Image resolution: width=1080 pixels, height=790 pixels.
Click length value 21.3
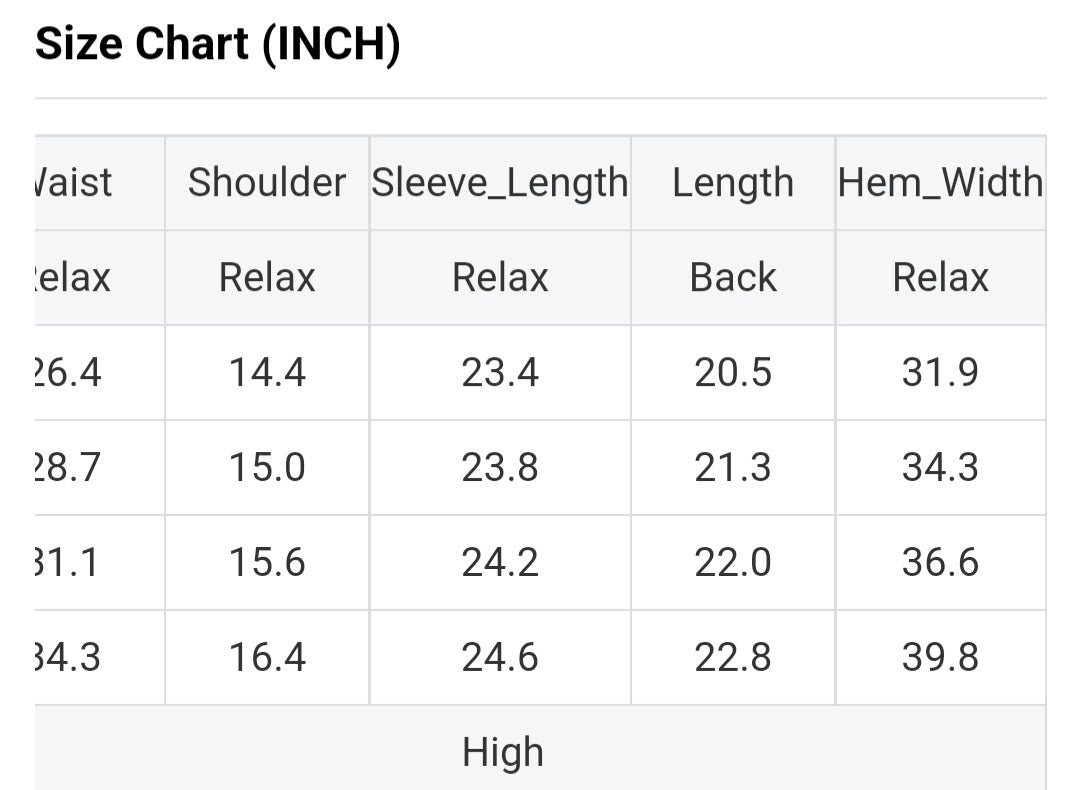pos(733,467)
